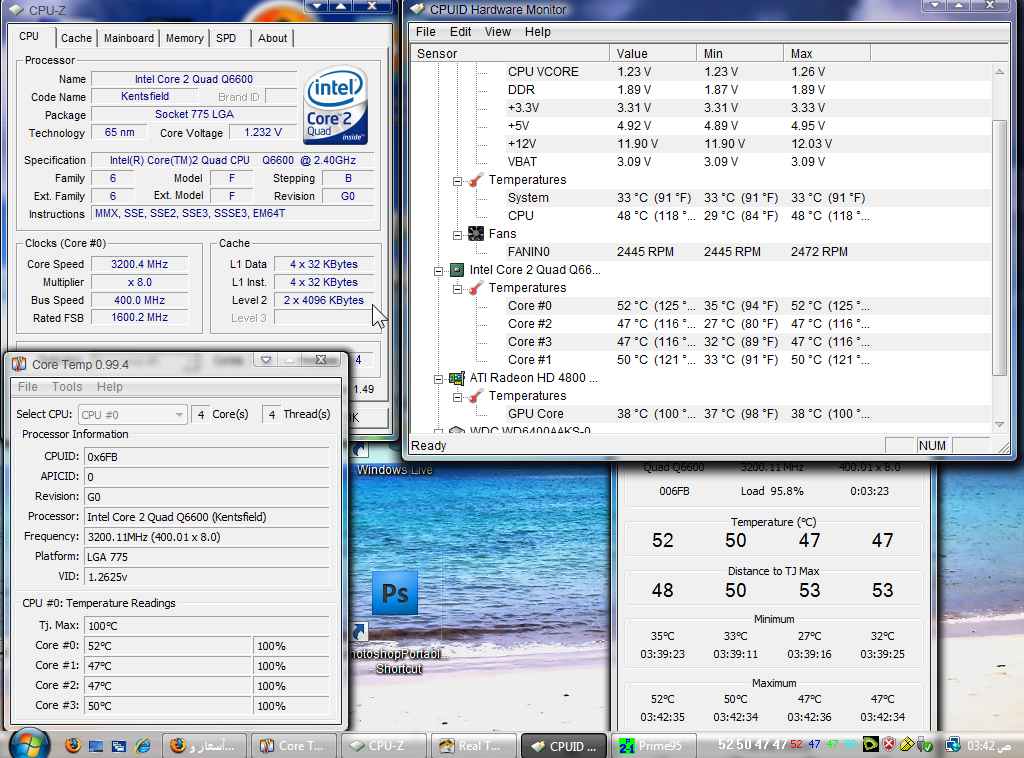Launch Internet Explorer from quick launch
The image size is (1024, 758).
coord(143,746)
